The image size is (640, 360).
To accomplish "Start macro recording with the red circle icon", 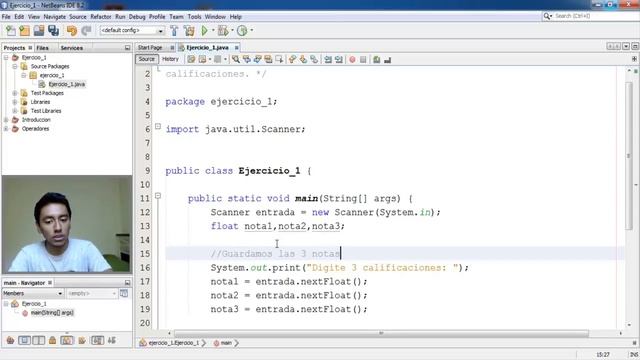I will pyautogui.click(x=352, y=60).
